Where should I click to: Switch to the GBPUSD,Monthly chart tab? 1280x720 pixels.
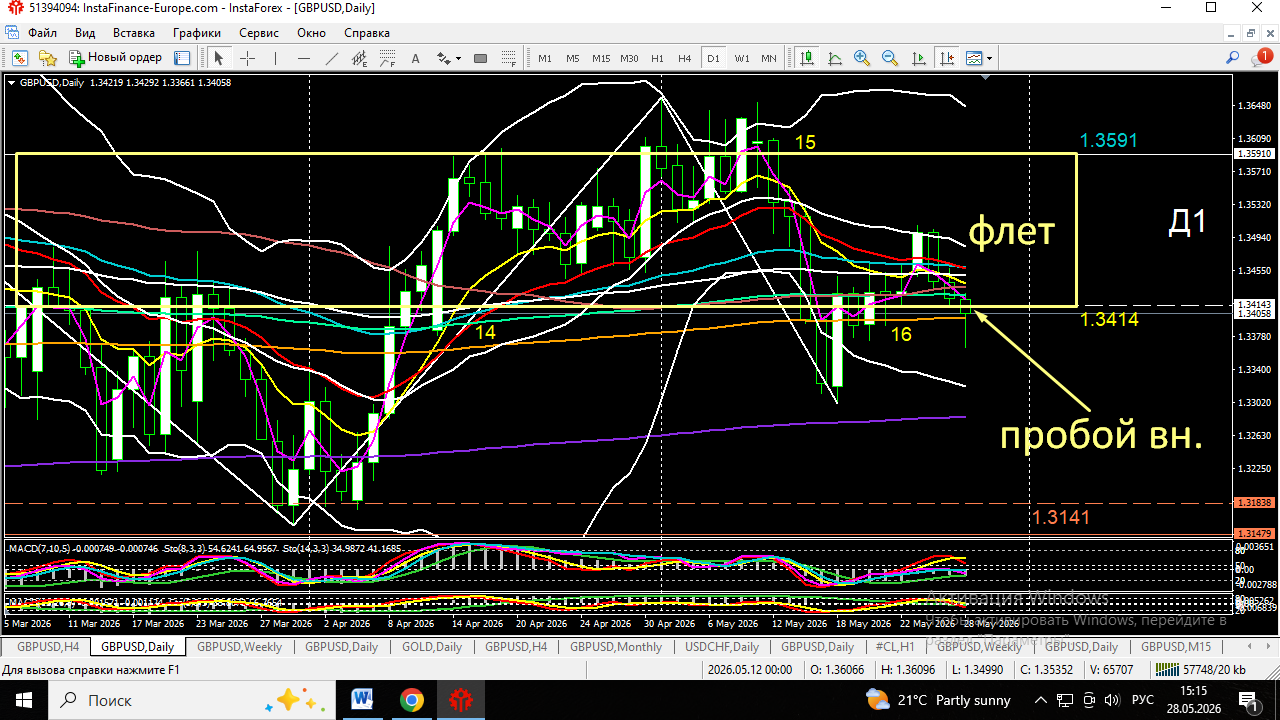616,647
